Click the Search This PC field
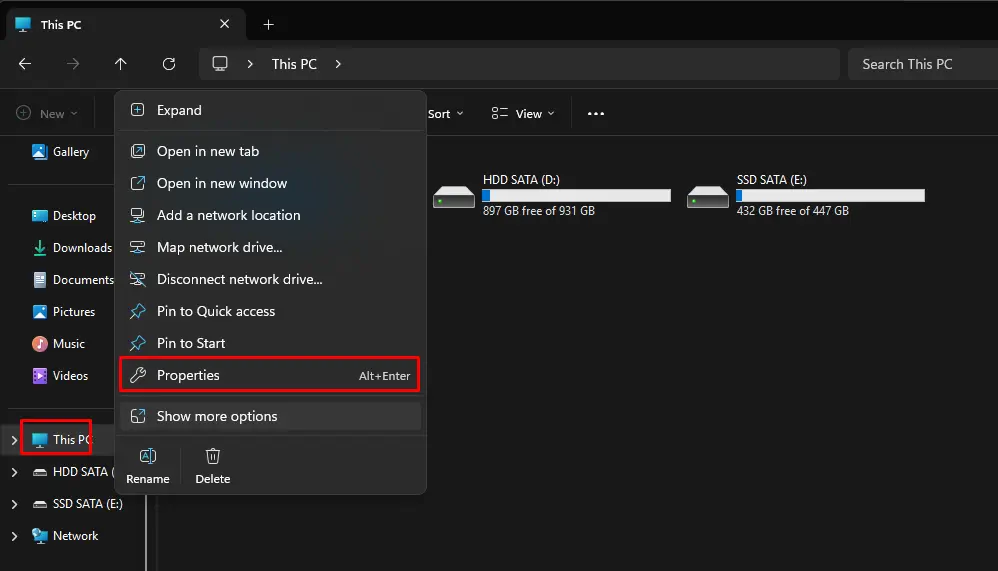The height and width of the screenshot is (571, 998). [x=923, y=64]
